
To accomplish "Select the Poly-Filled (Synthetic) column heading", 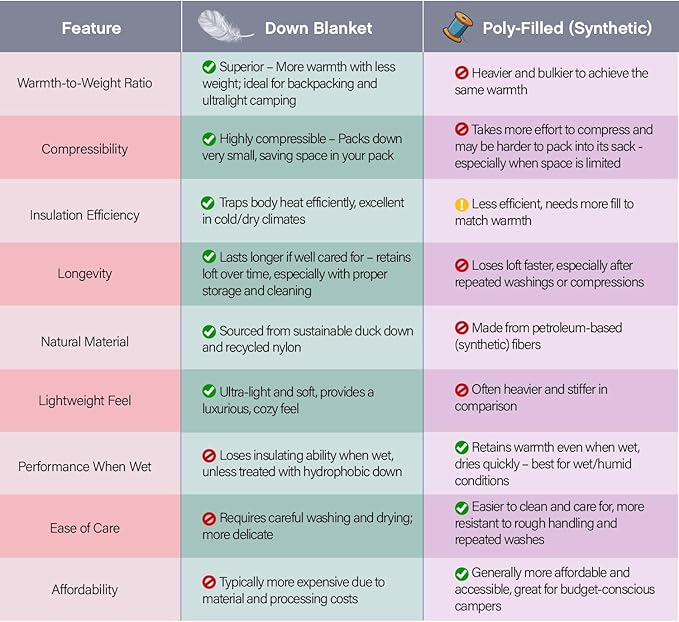I will coord(567,28).
